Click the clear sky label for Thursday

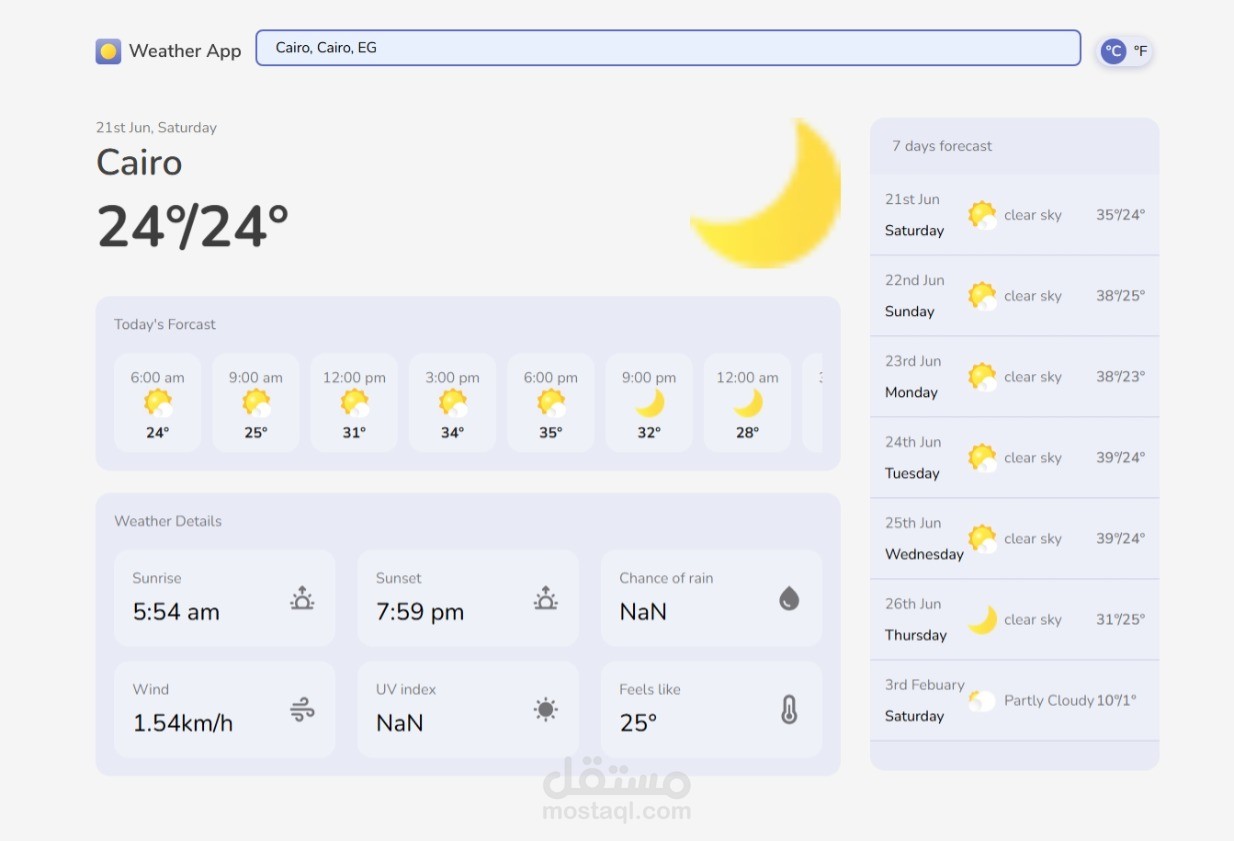coord(1033,620)
